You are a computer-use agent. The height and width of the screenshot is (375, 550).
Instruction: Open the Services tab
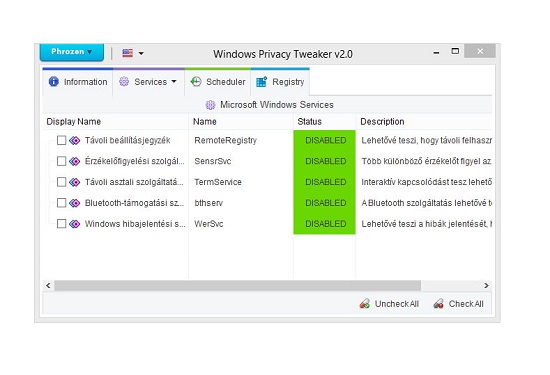pyautogui.click(x=150, y=82)
